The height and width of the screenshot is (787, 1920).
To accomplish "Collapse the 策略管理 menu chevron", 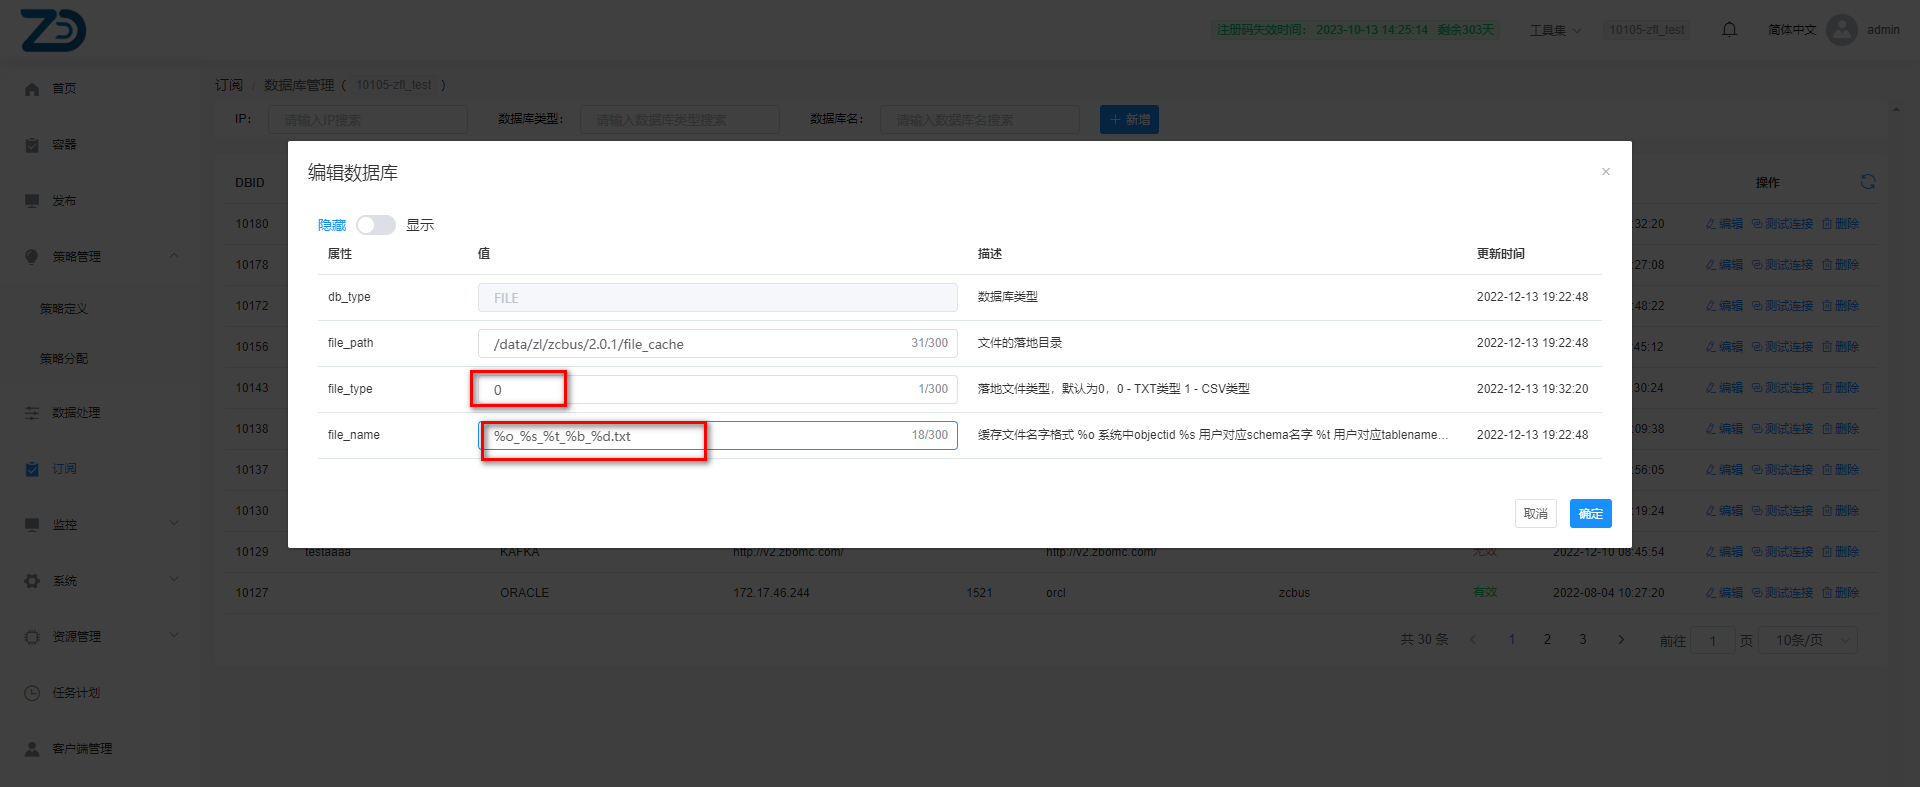I will (x=174, y=256).
